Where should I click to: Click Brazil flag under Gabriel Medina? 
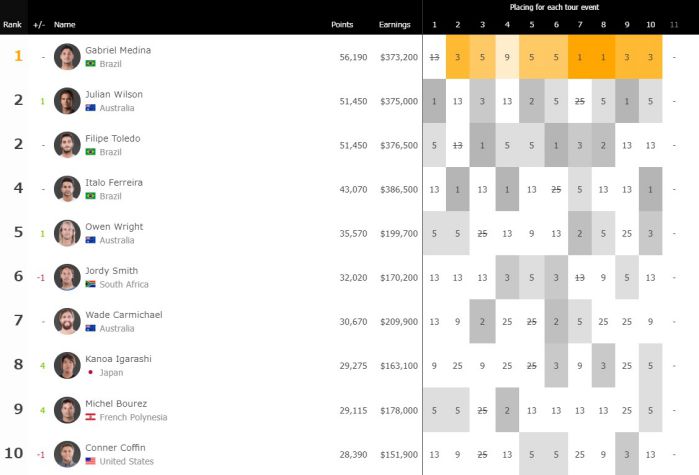click(x=90, y=63)
